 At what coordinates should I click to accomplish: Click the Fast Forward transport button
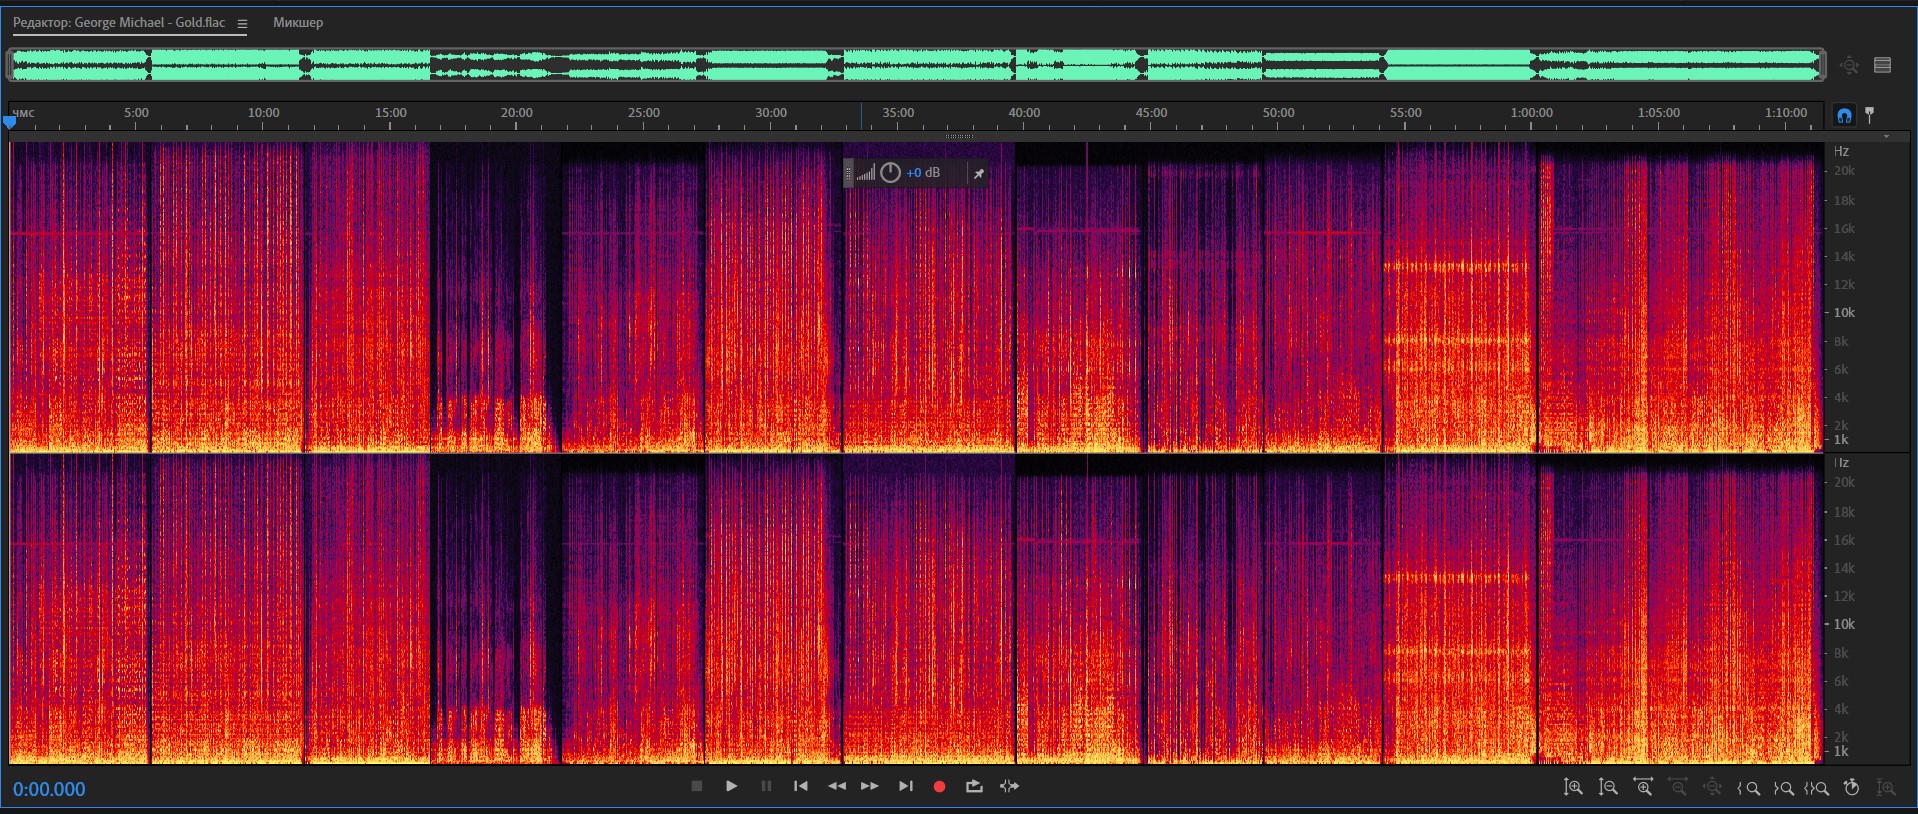[870, 786]
